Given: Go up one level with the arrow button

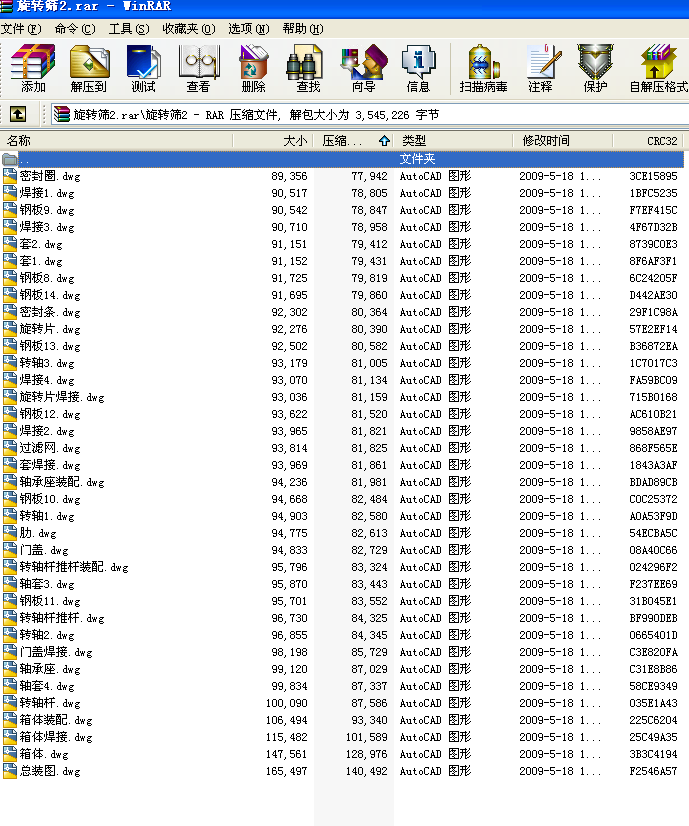Looking at the screenshot, I should [x=18, y=114].
